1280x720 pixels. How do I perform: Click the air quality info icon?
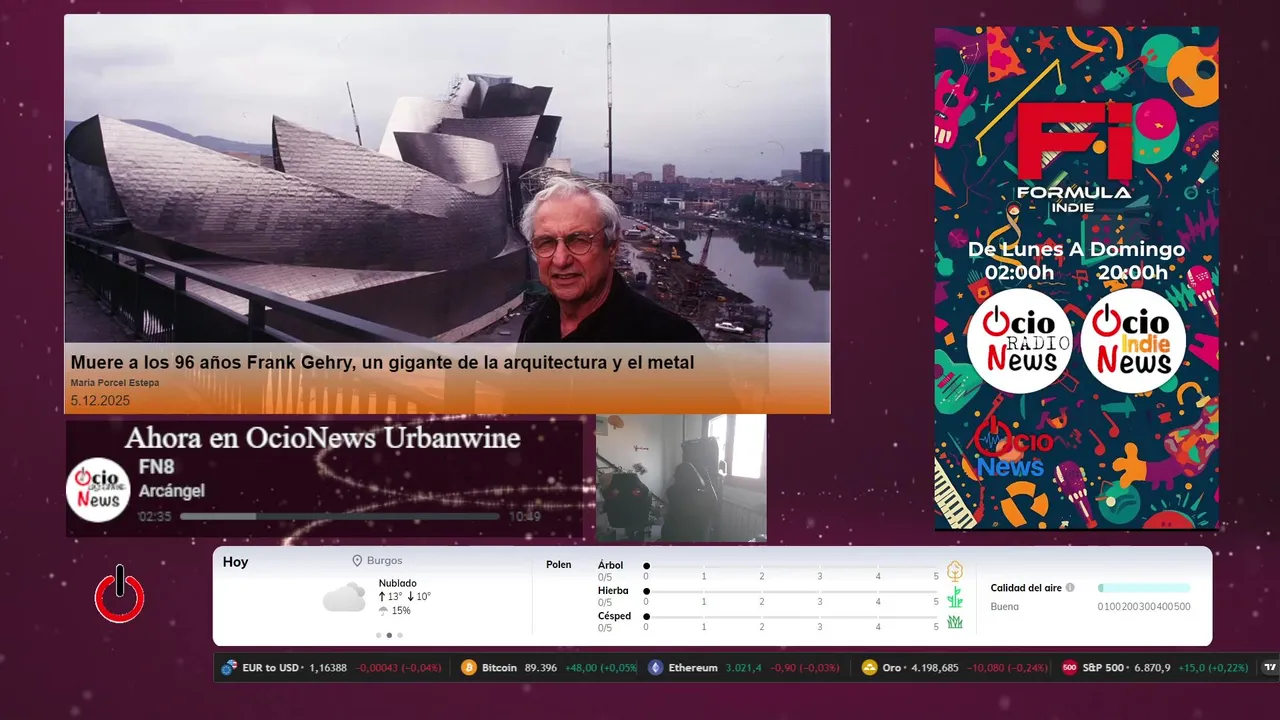(x=1070, y=588)
